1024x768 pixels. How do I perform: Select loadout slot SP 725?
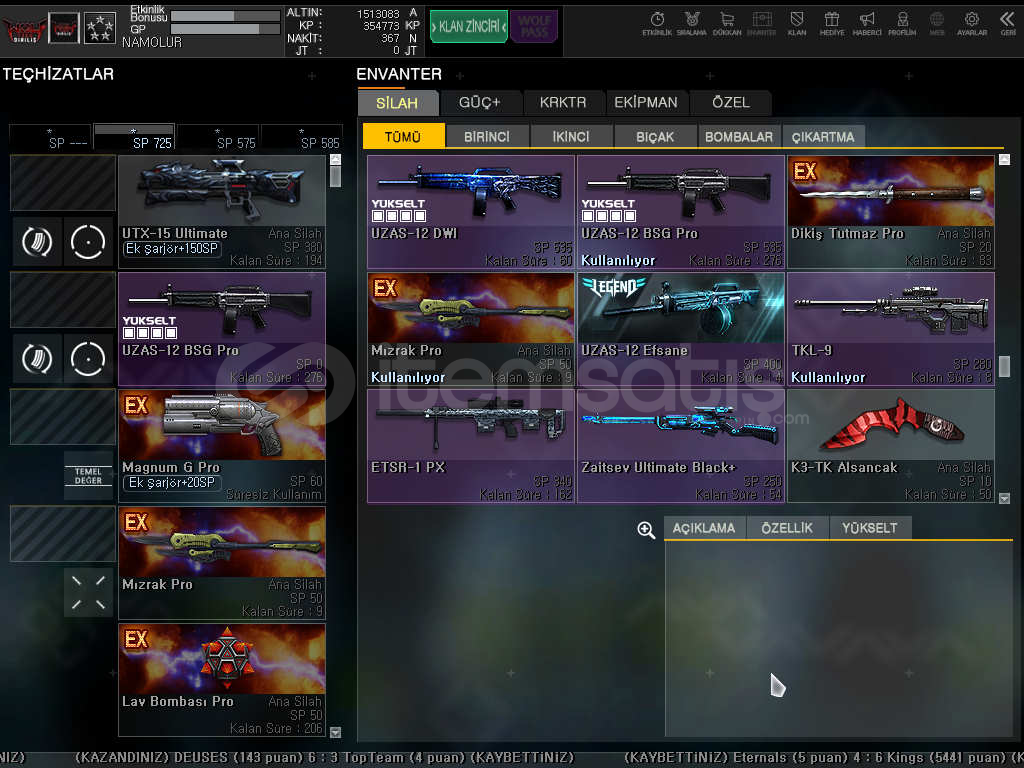[134, 137]
